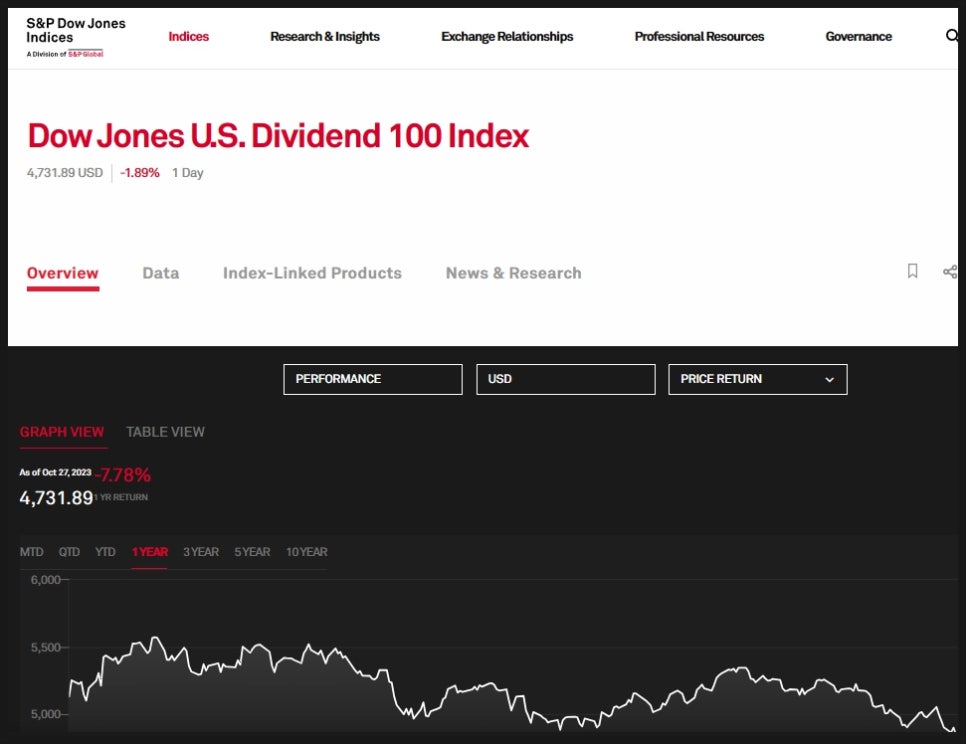This screenshot has height=744, width=966.
Task: Click the 6,000 axis label
Action: tap(46, 580)
